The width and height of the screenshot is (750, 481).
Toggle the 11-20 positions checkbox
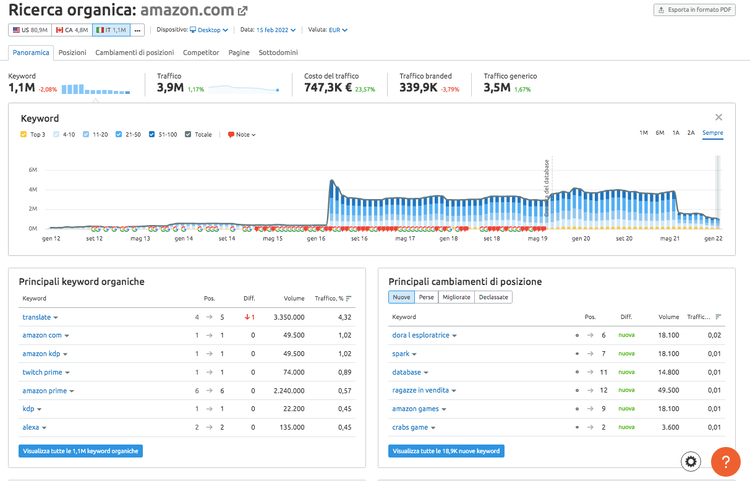86,134
